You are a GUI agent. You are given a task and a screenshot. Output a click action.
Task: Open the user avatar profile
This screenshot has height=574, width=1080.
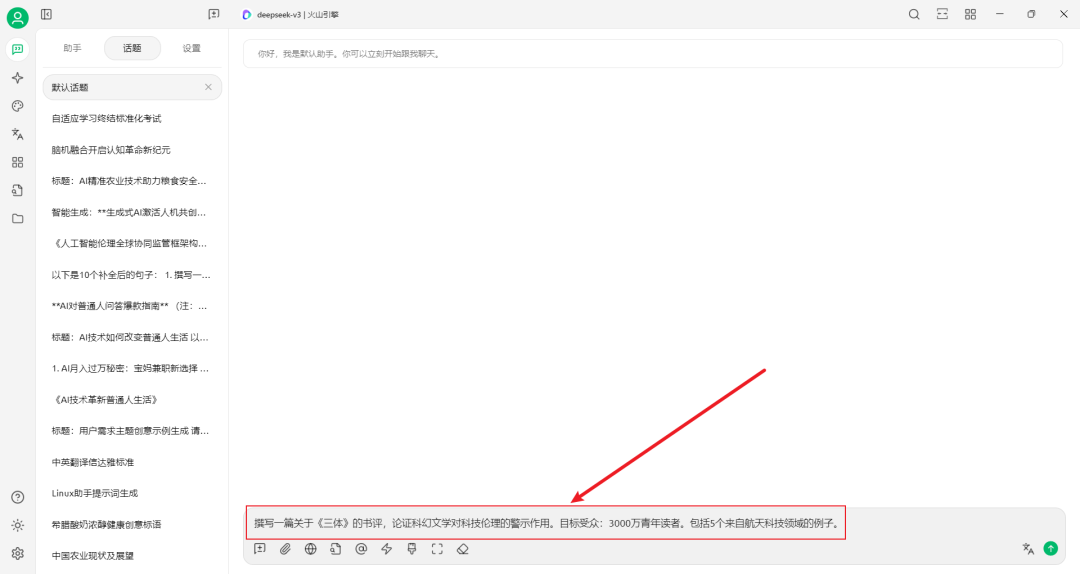tap(17, 17)
